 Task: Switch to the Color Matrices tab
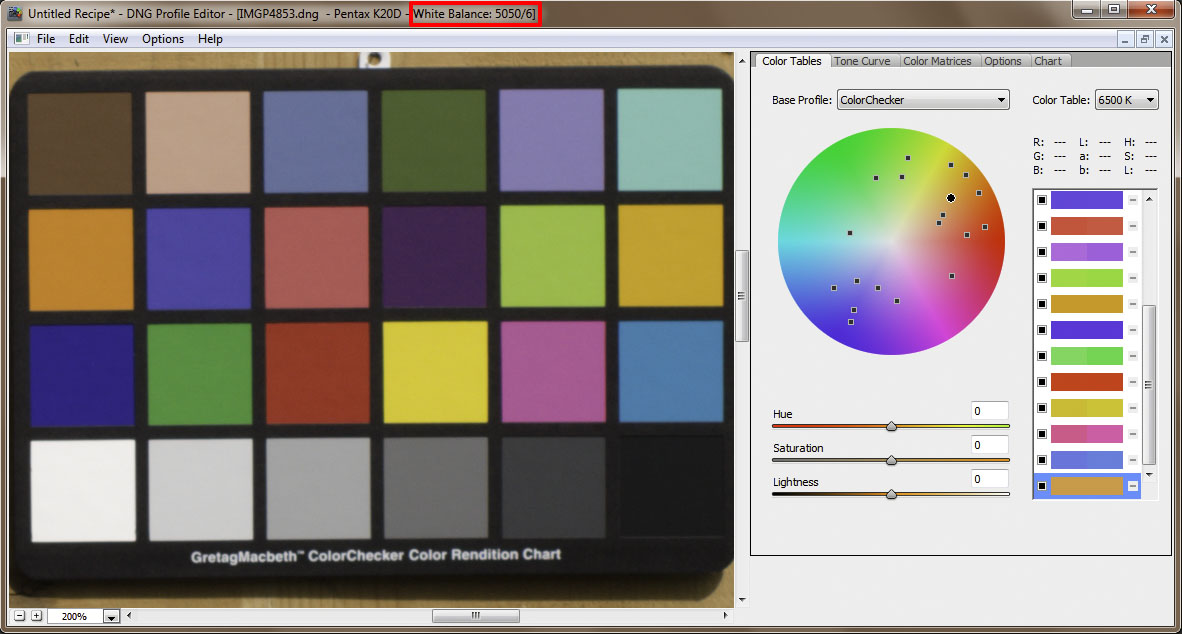point(937,61)
